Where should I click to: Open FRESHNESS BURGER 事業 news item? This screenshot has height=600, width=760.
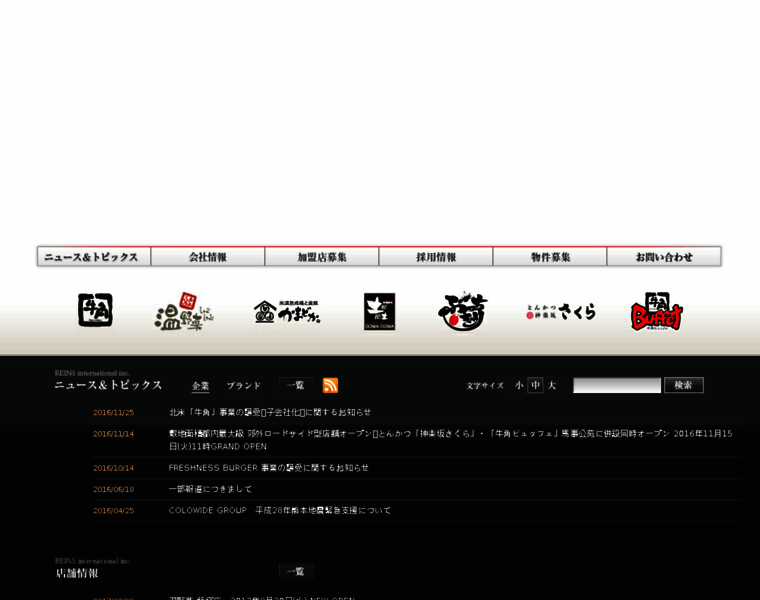269,468
